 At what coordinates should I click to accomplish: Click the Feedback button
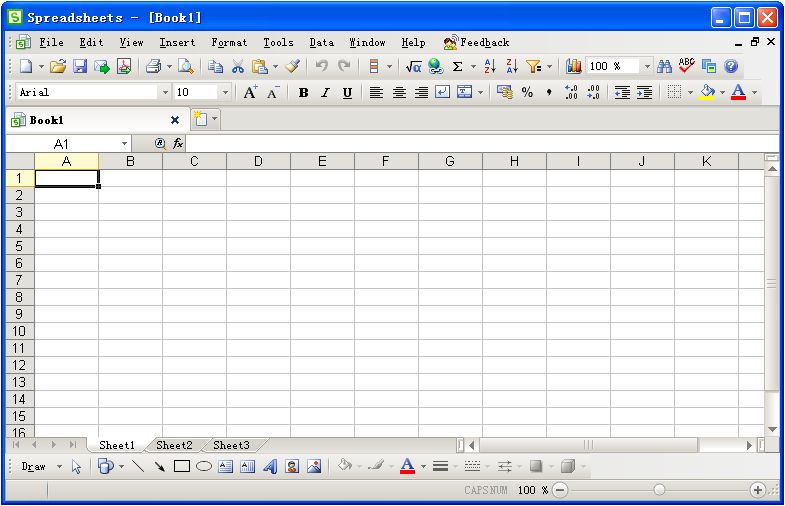(x=476, y=43)
